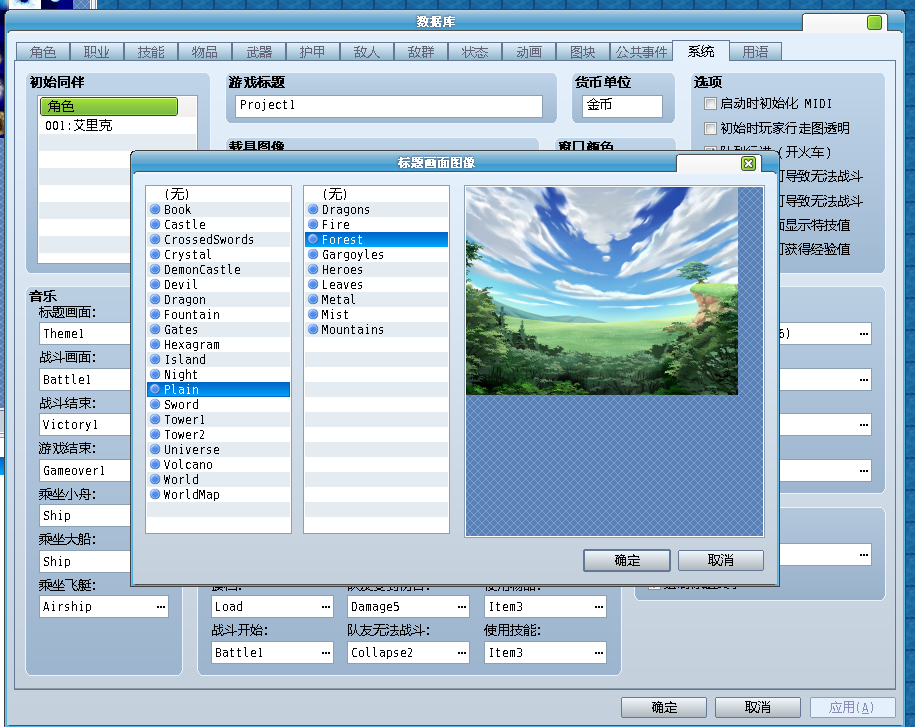This screenshot has height=727, width=915.
Task: Open the Battle1 battle-start sound selector
Action: 326,653
